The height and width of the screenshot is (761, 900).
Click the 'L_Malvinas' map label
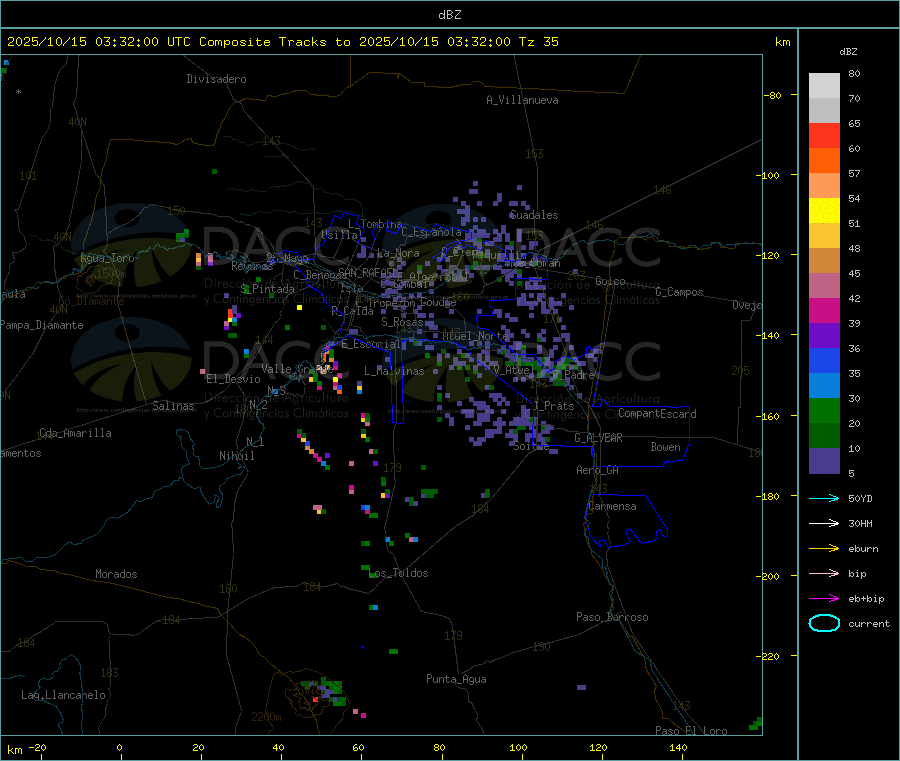tap(394, 371)
